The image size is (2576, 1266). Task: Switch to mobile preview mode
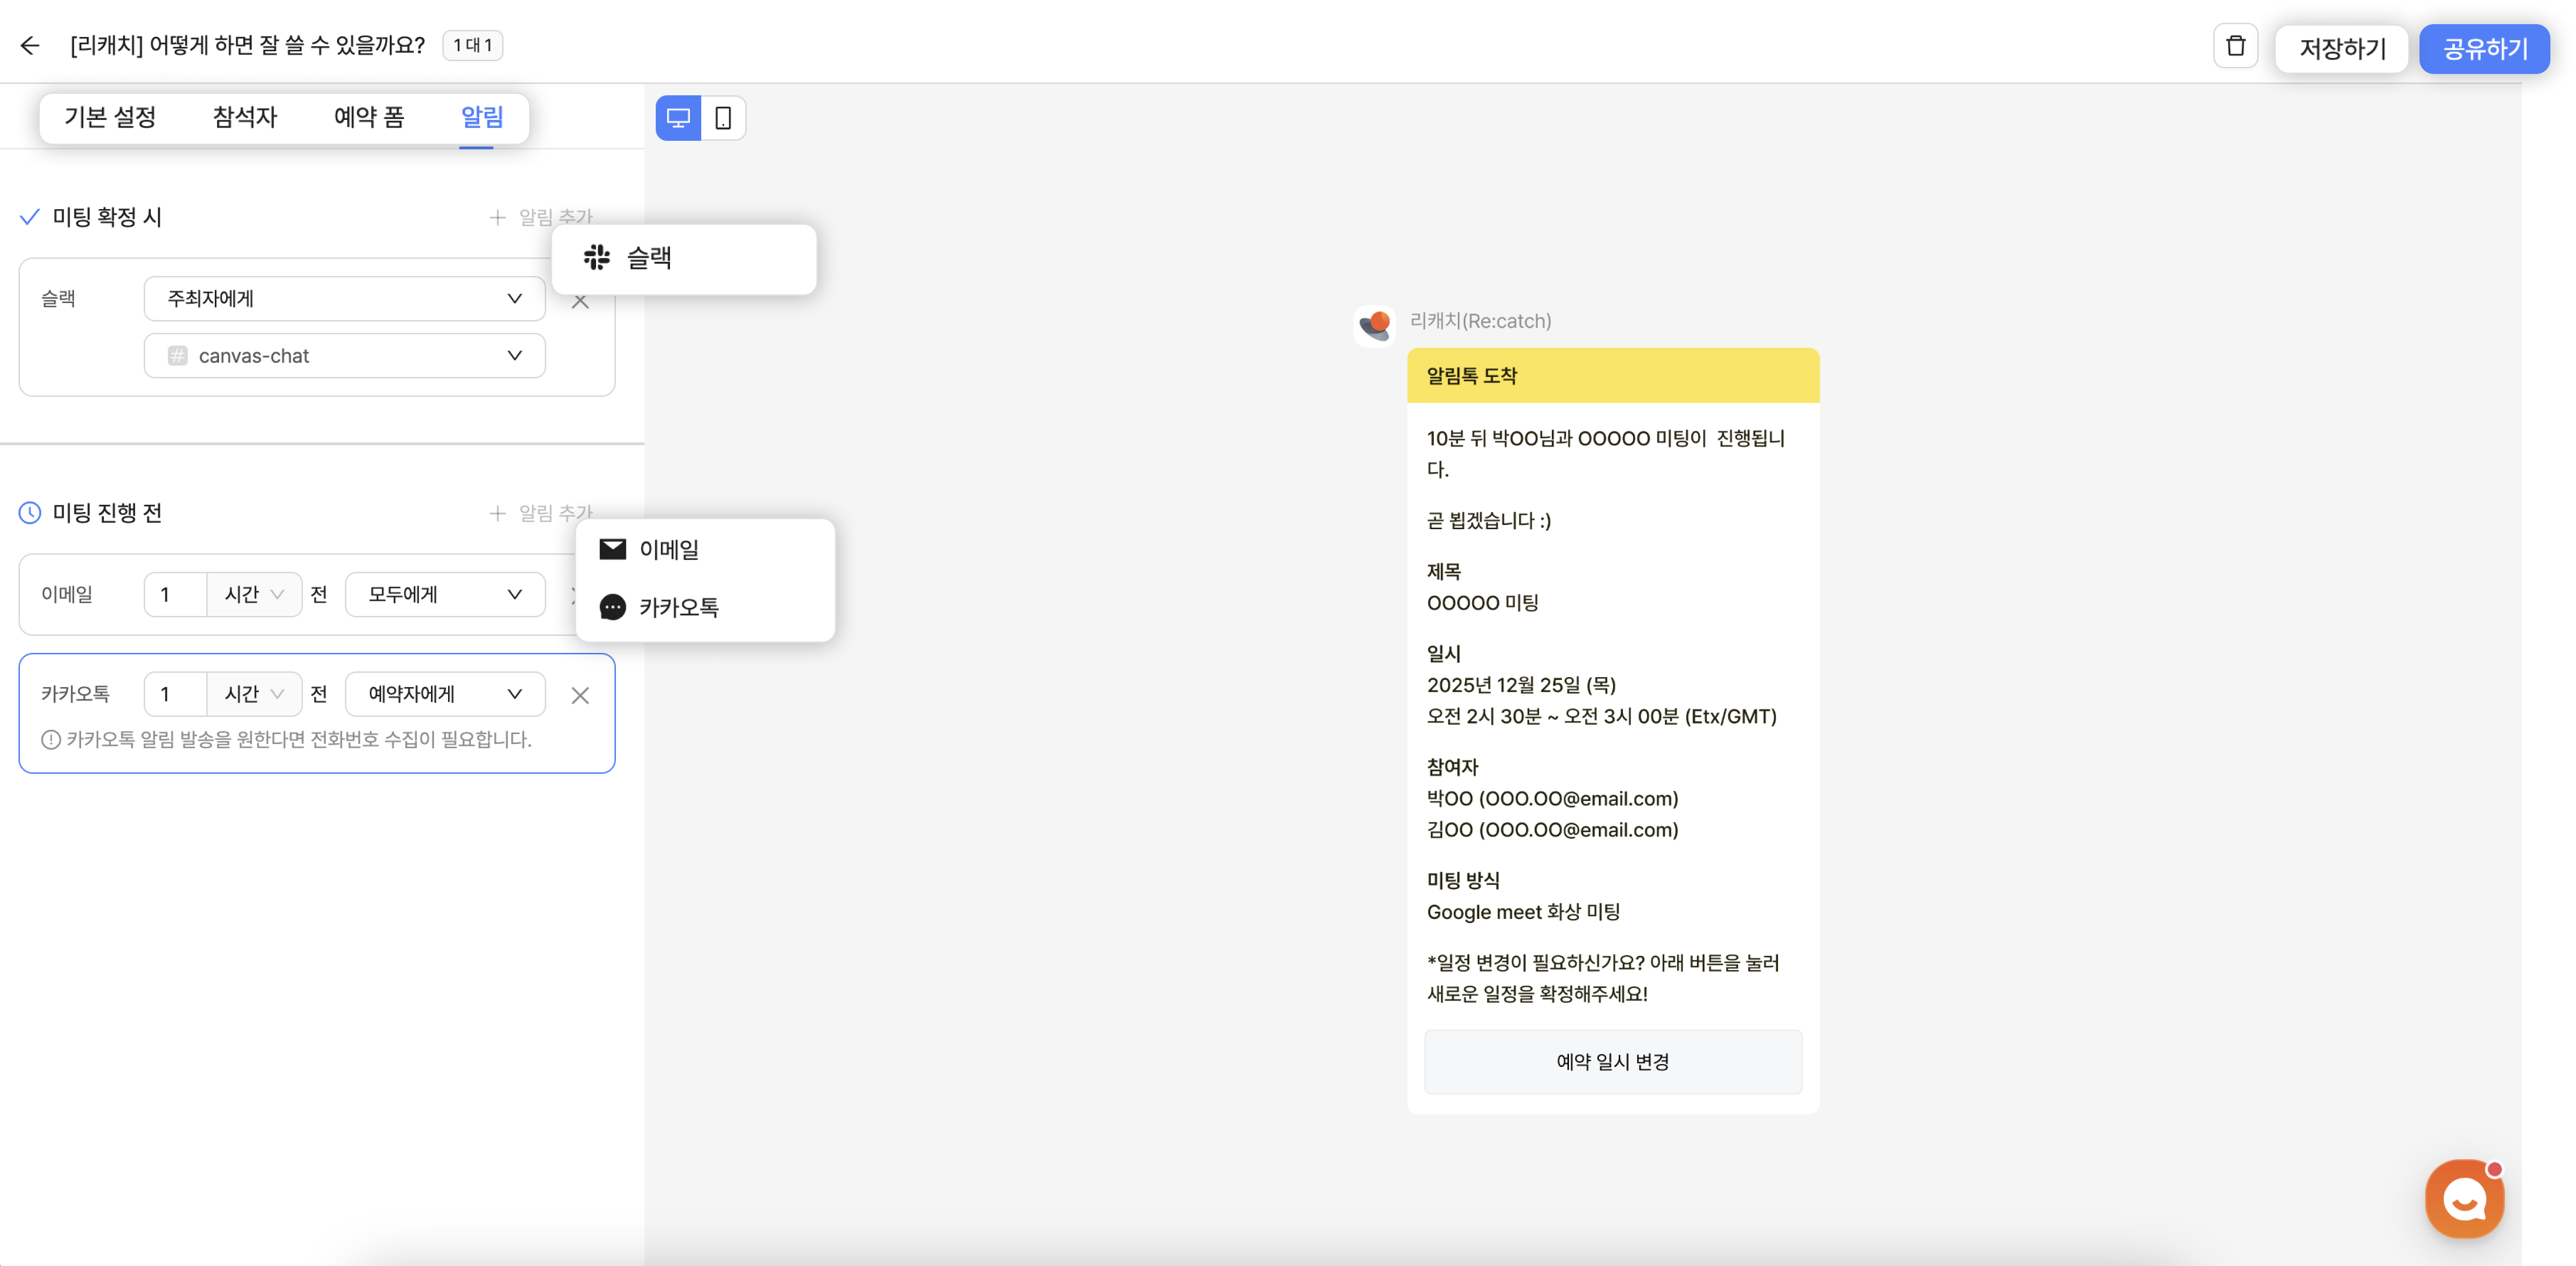point(723,118)
